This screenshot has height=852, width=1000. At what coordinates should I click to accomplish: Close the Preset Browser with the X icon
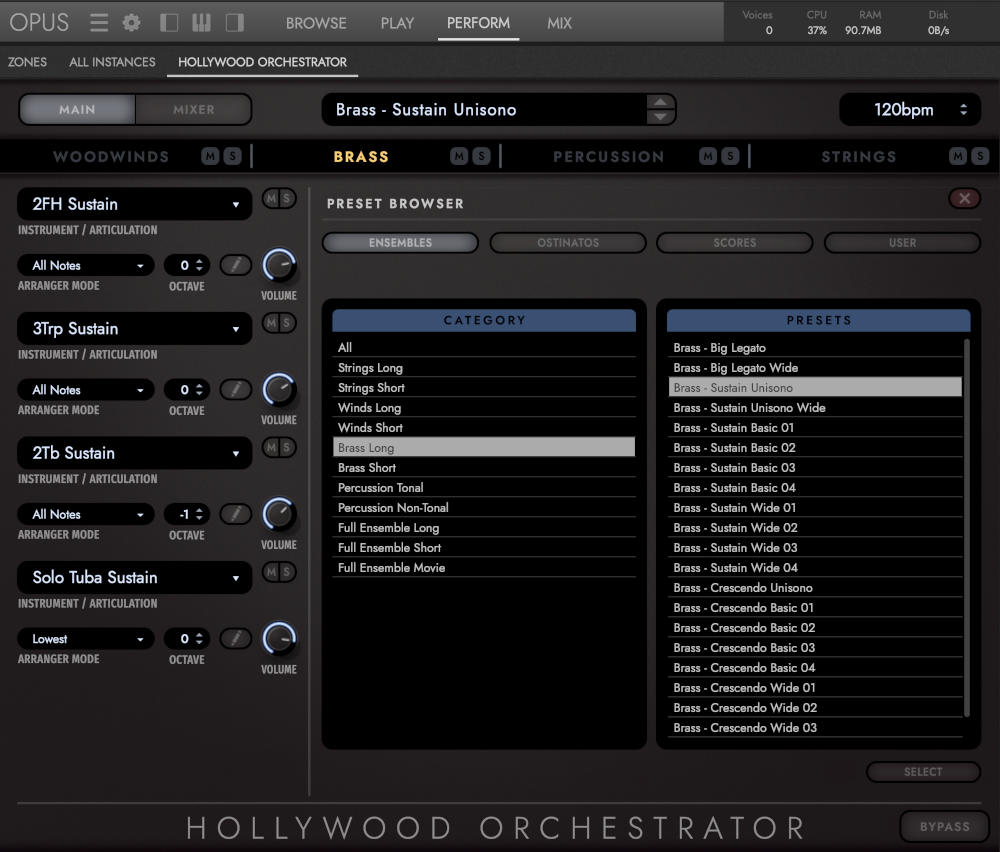coord(963,198)
